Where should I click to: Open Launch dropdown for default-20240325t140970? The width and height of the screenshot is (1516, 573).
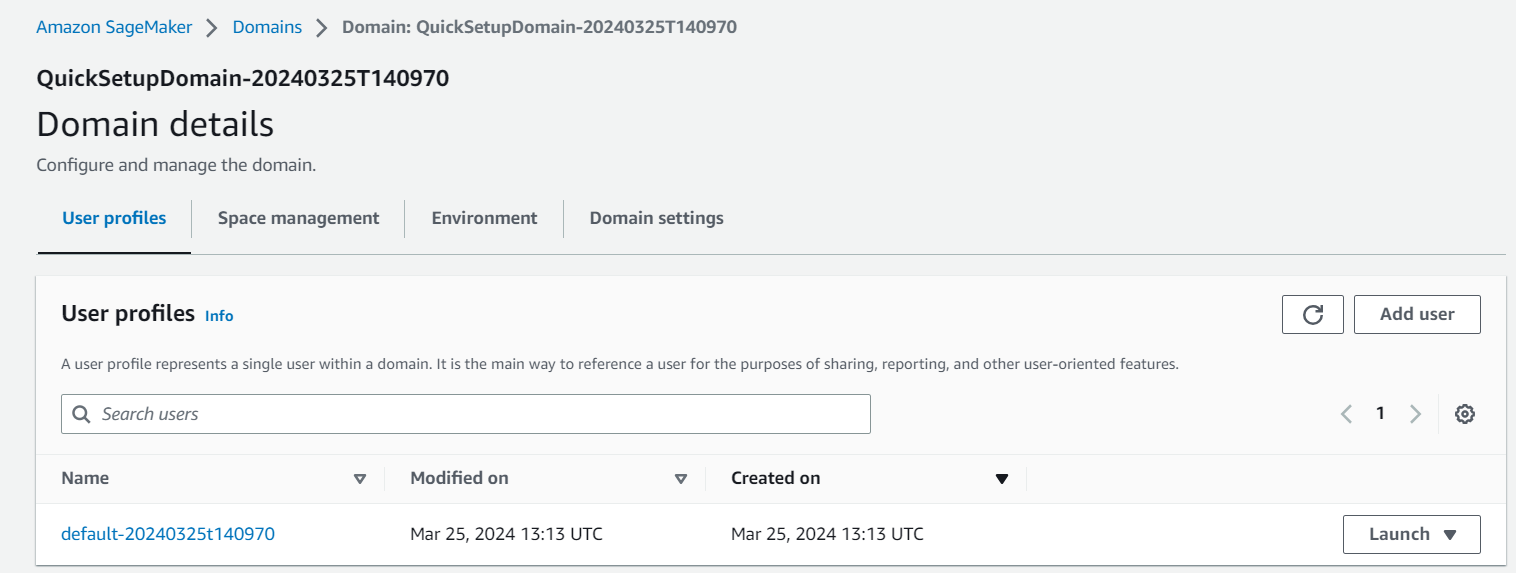pos(1412,534)
